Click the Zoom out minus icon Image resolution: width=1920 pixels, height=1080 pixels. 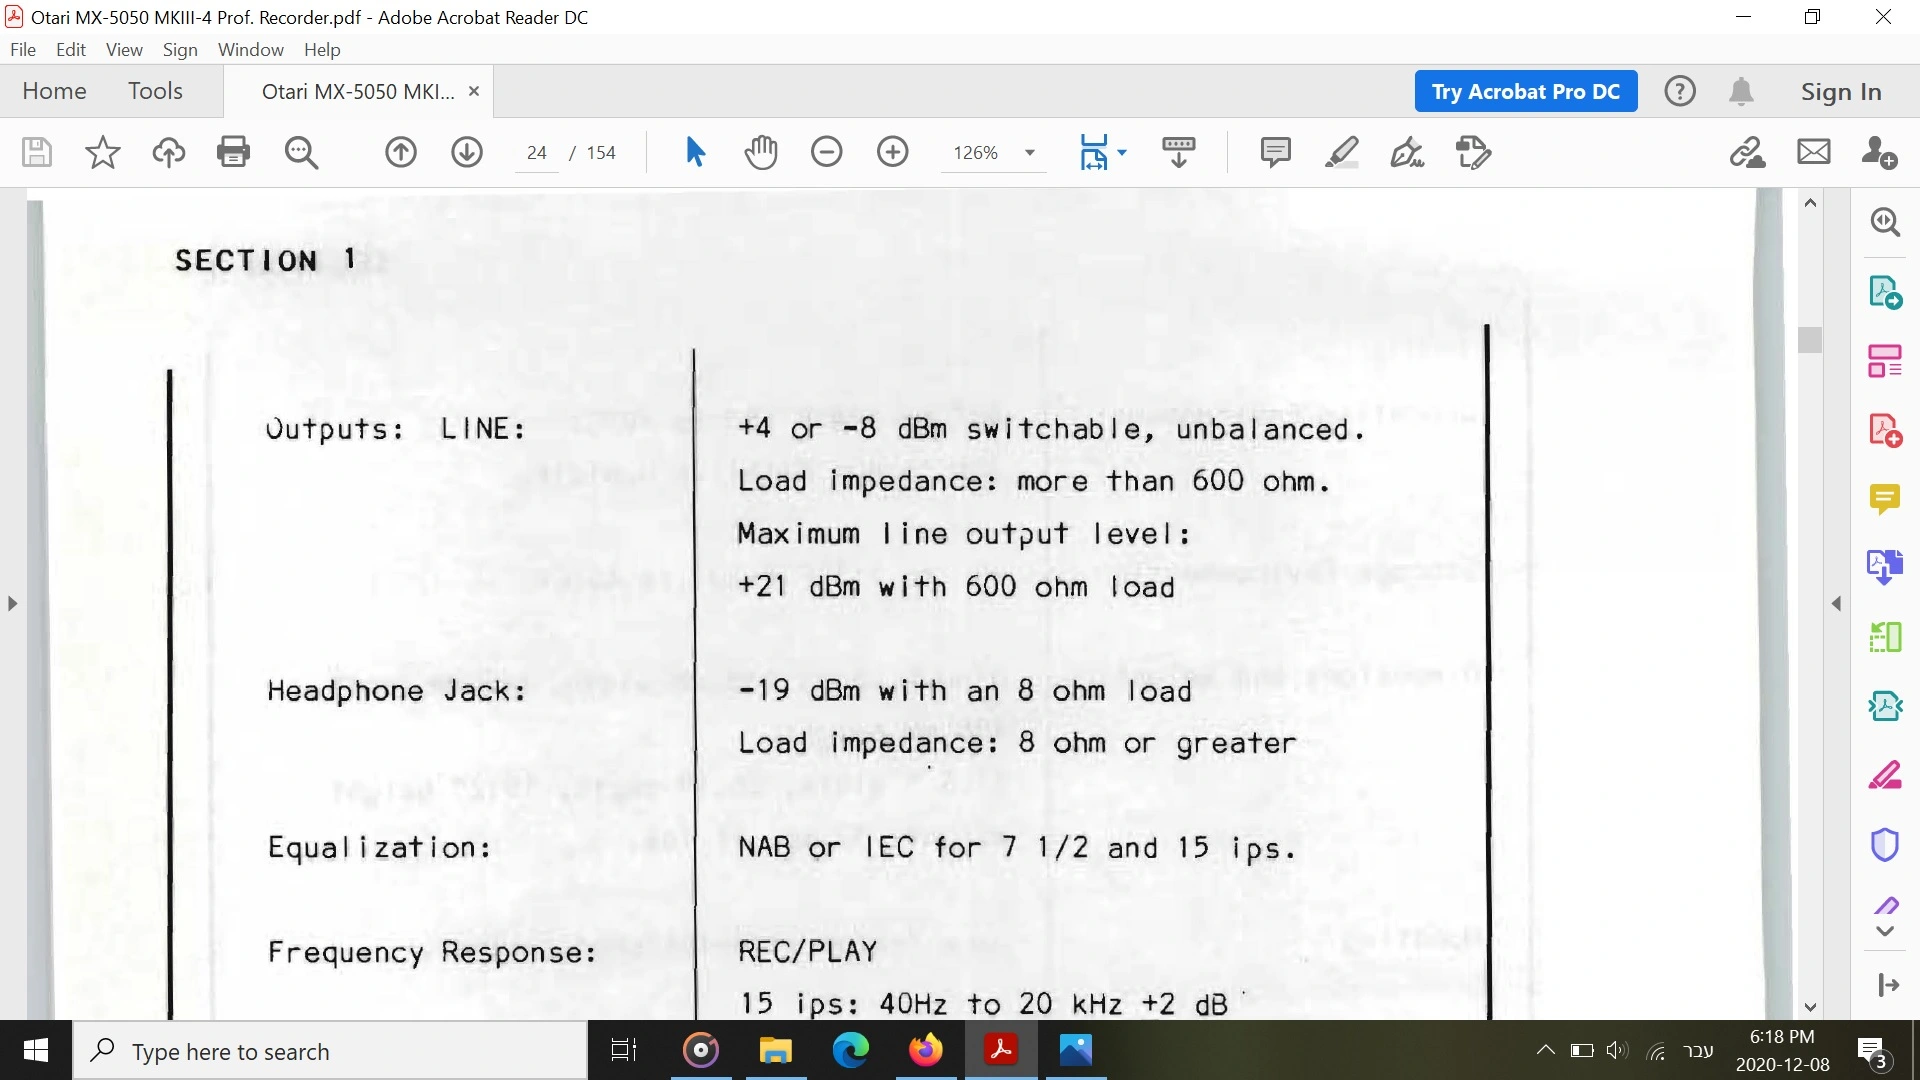click(827, 152)
